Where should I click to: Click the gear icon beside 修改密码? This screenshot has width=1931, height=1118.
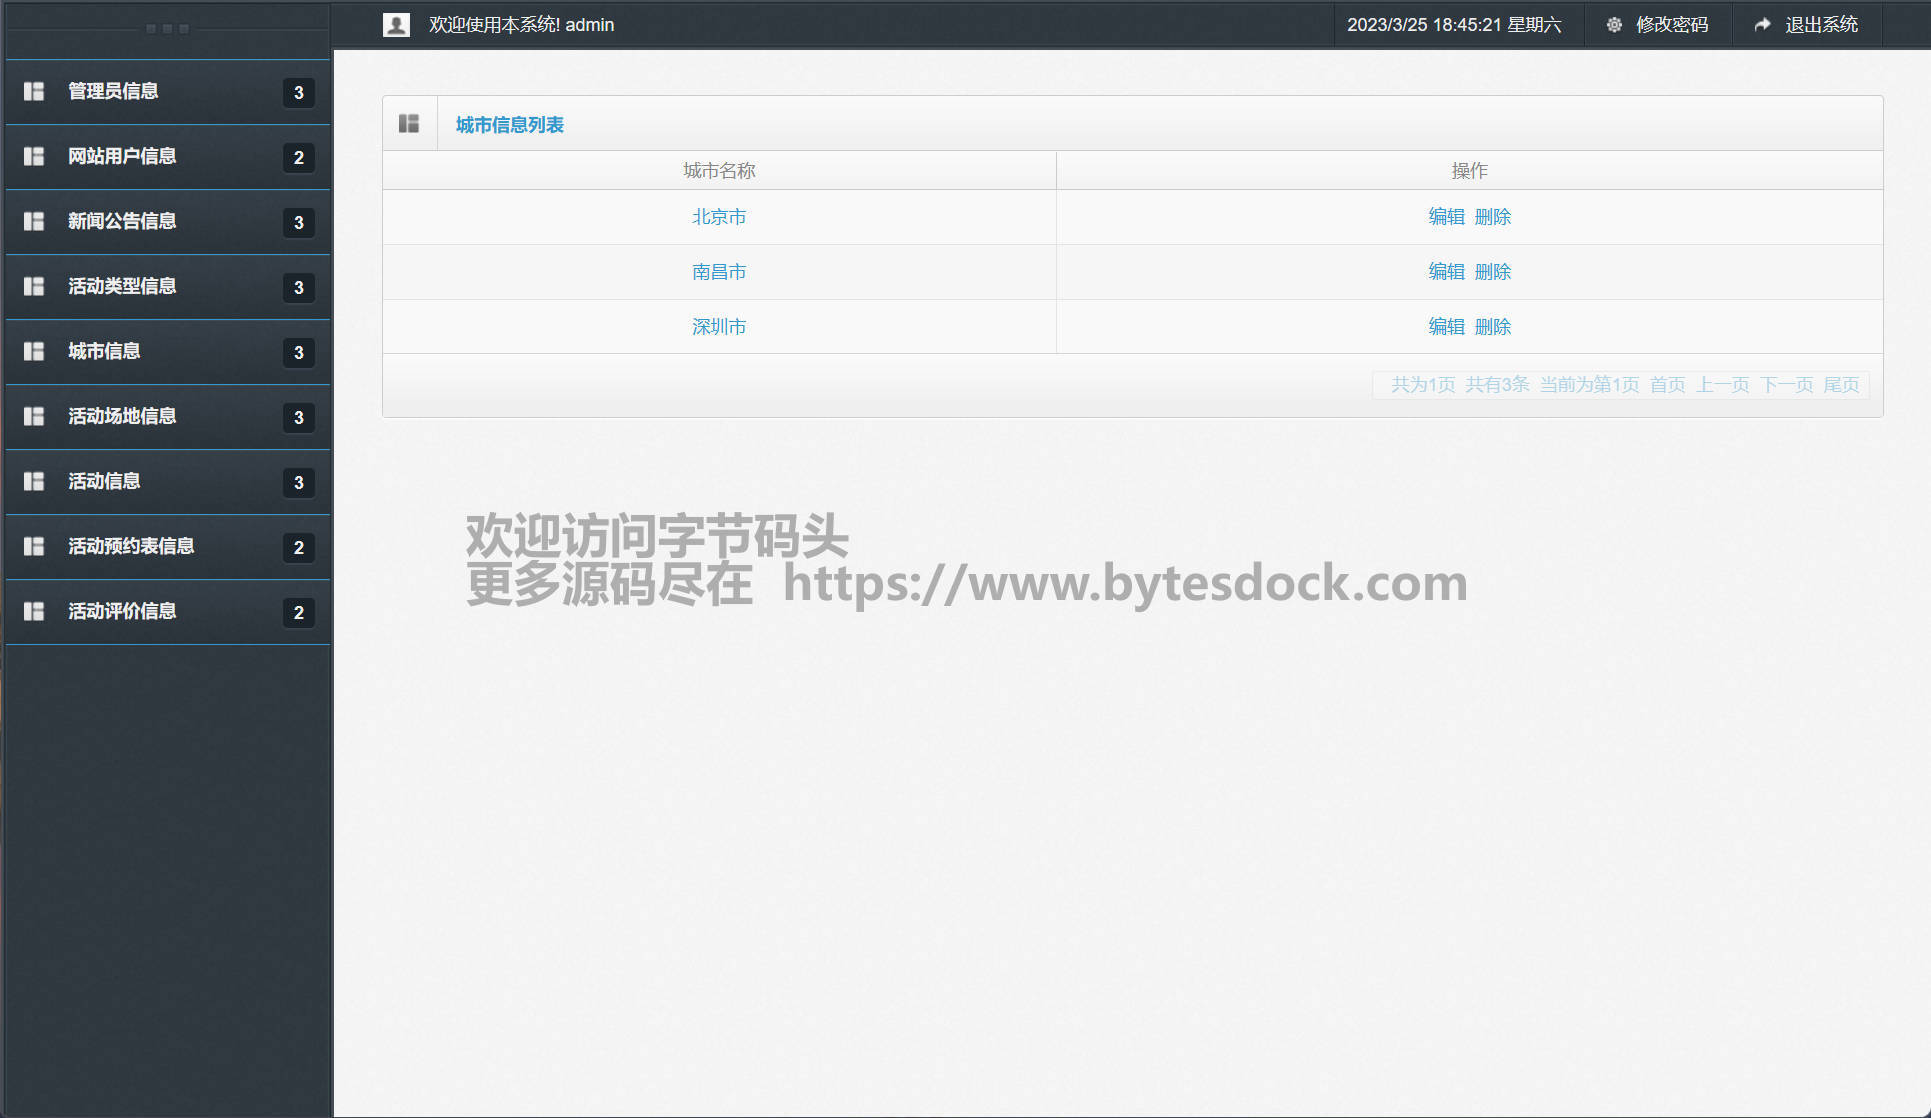coord(1614,25)
